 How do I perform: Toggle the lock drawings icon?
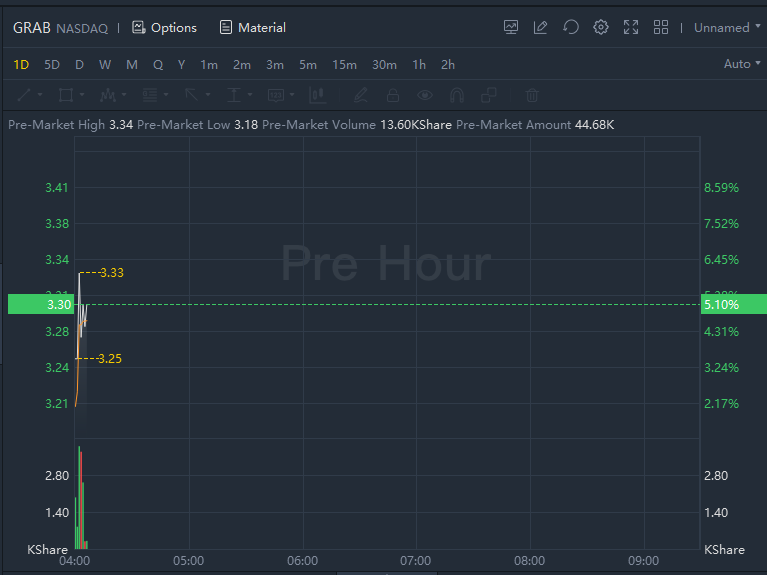click(393, 95)
